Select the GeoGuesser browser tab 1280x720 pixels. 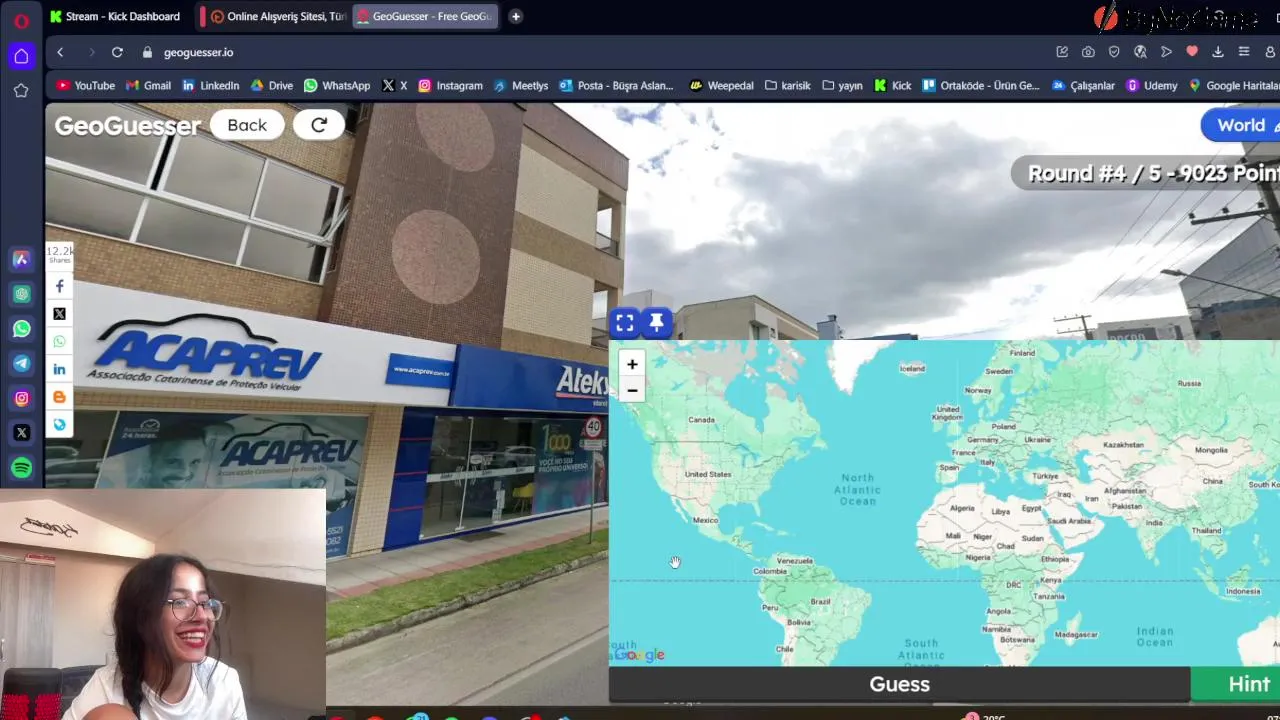(427, 16)
